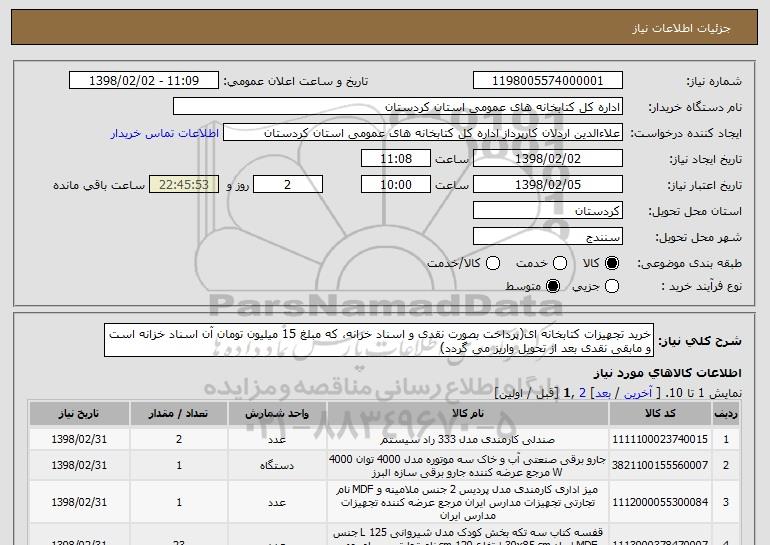Click the تعداد / مقدار column header
The image size is (770, 545).
point(179,413)
